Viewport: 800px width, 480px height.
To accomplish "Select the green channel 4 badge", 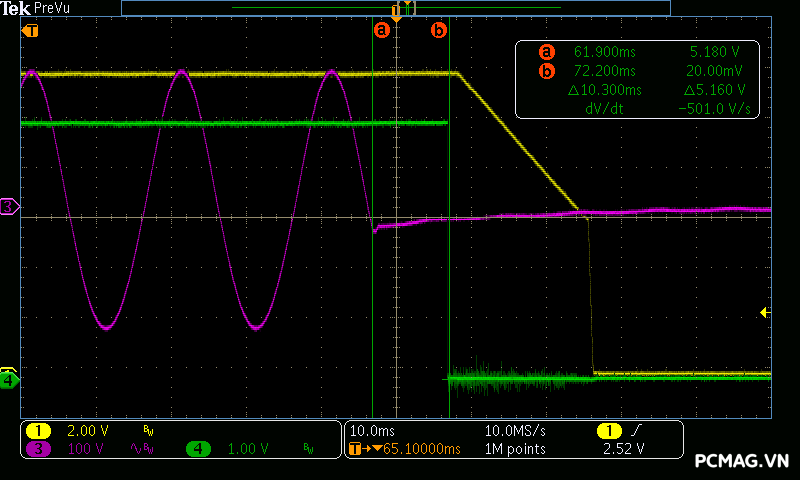I will (x=200, y=449).
